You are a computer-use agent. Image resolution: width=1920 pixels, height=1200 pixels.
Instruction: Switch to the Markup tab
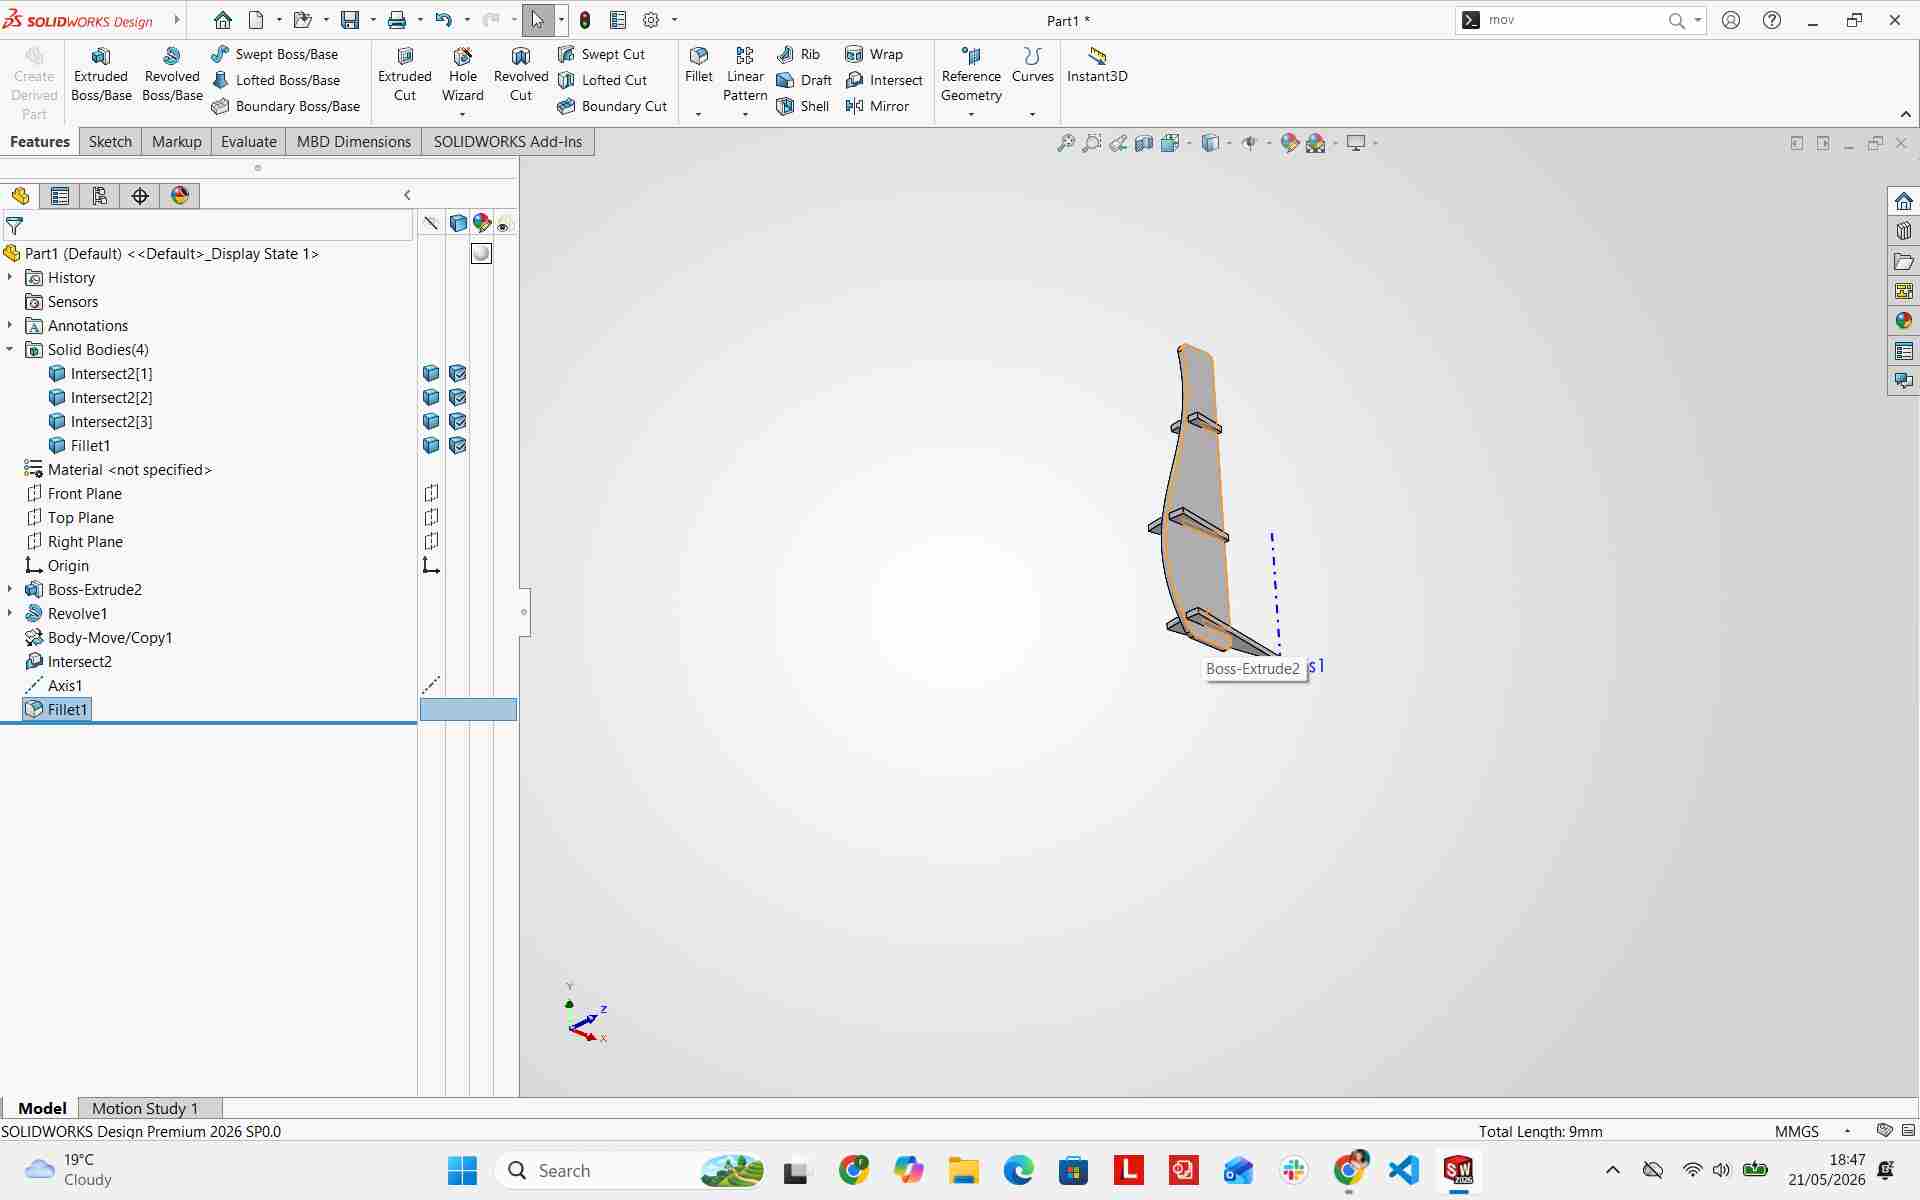pos(177,142)
